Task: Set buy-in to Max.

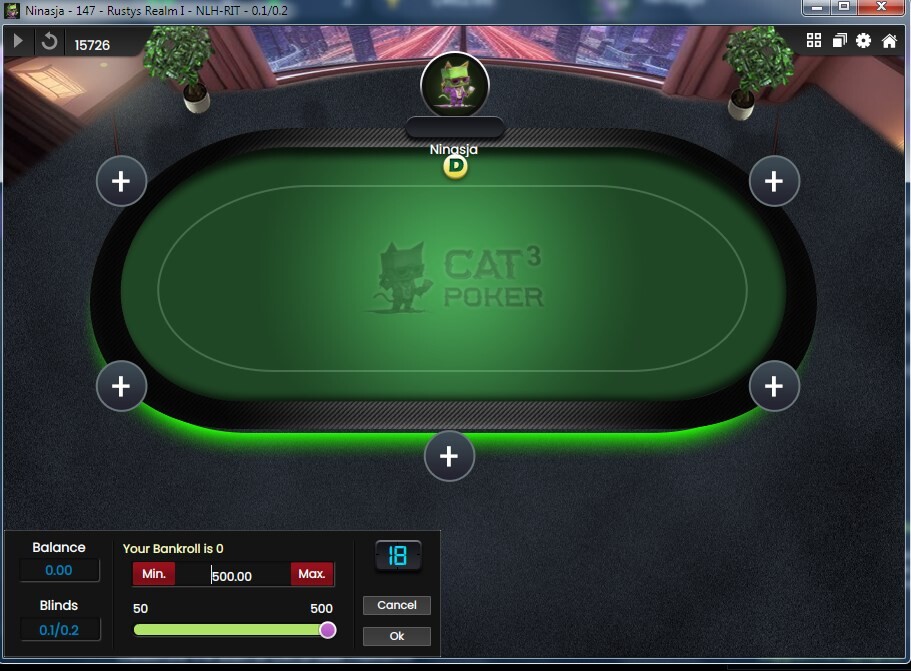Action: pos(312,574)
